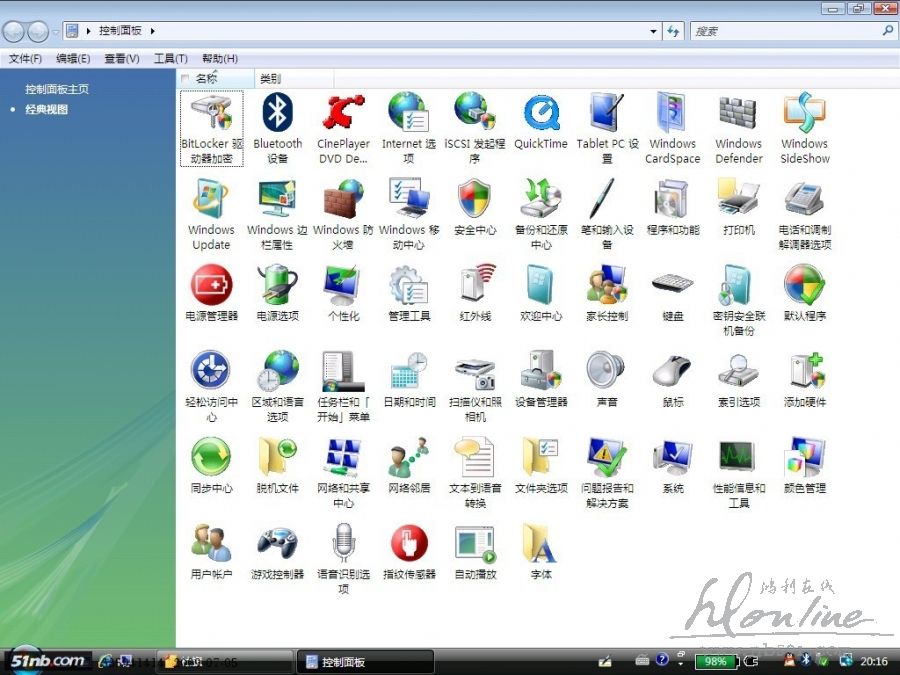
Task: Sort by the 类别 column header
Action: coord(270,79)
